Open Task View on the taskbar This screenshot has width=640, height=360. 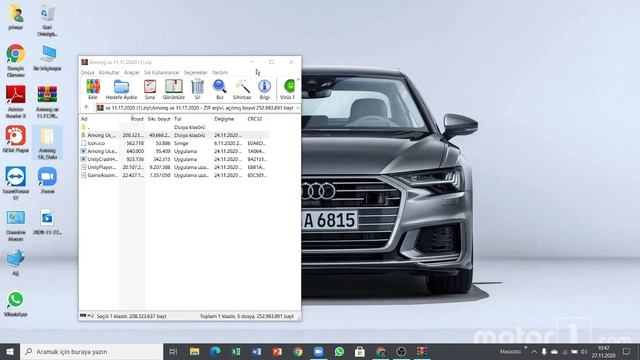173,351
